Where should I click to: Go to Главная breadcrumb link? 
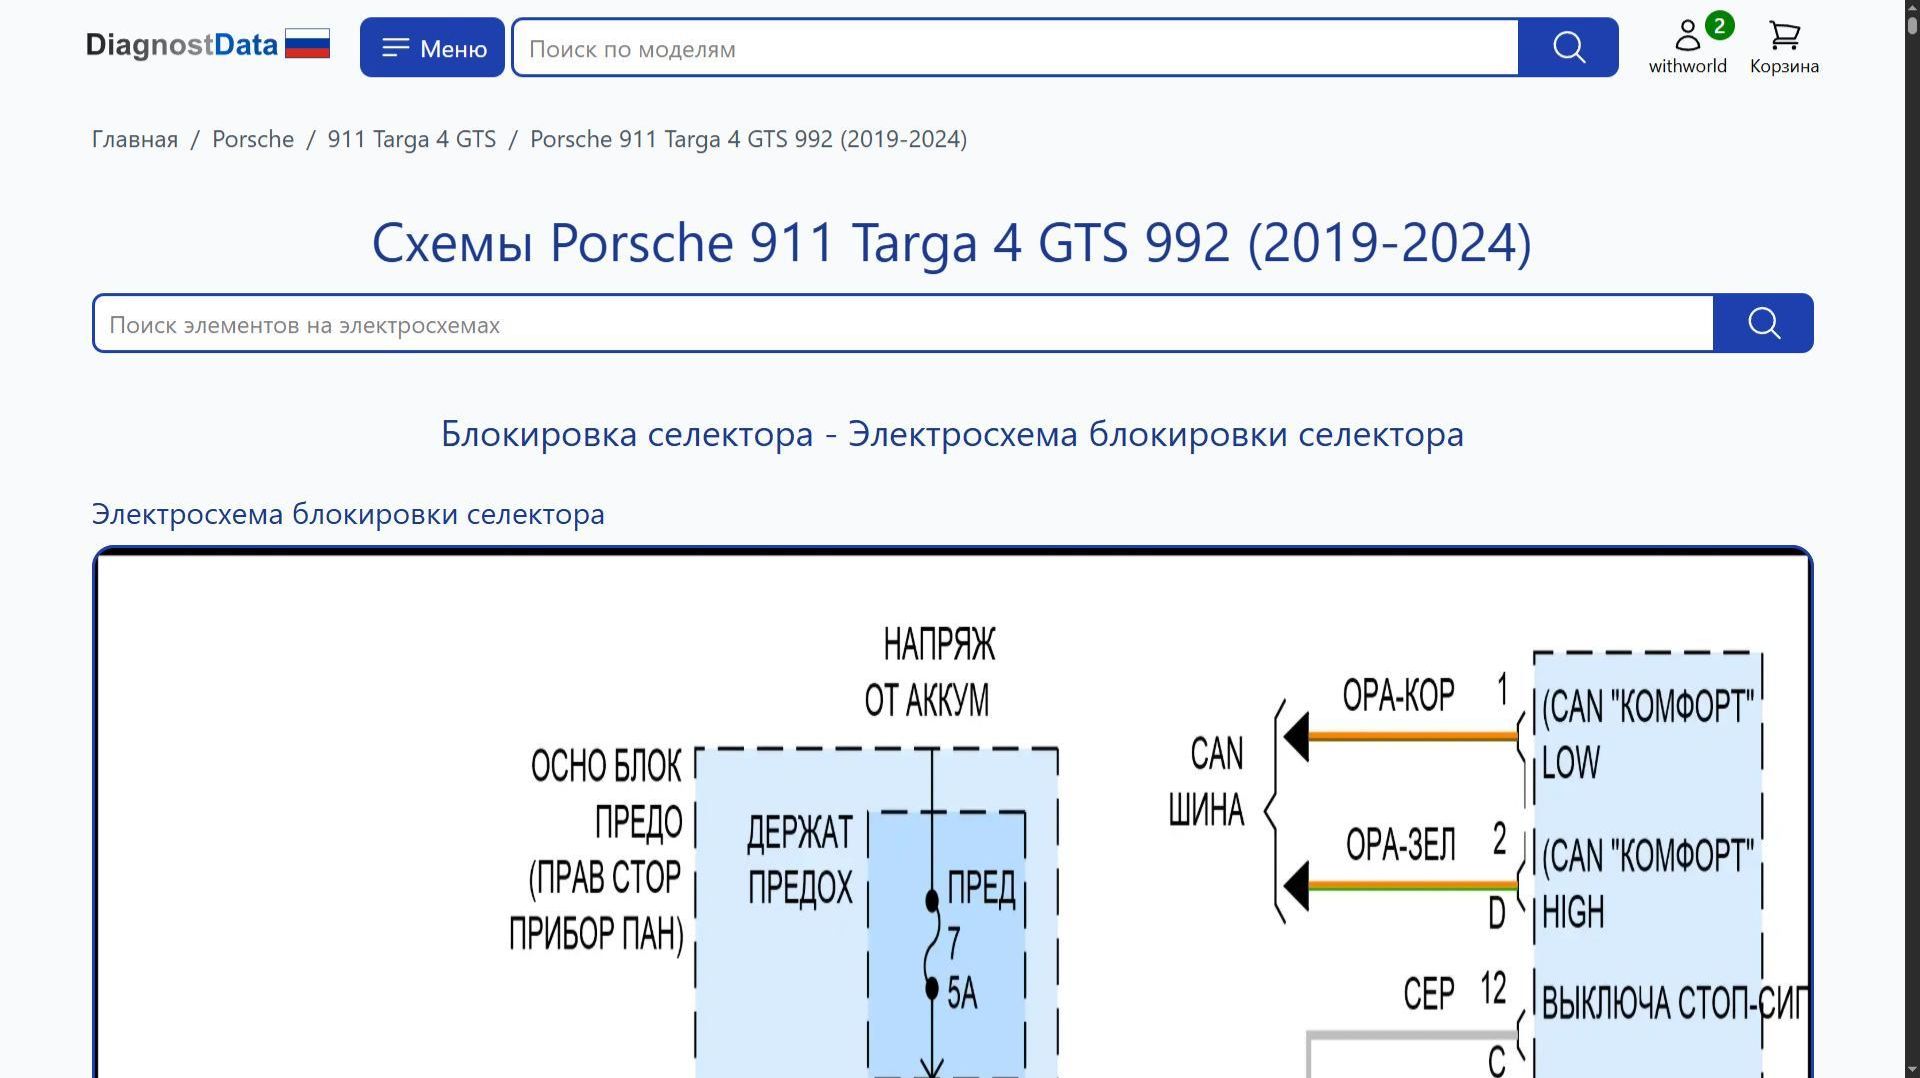[135, 139]
